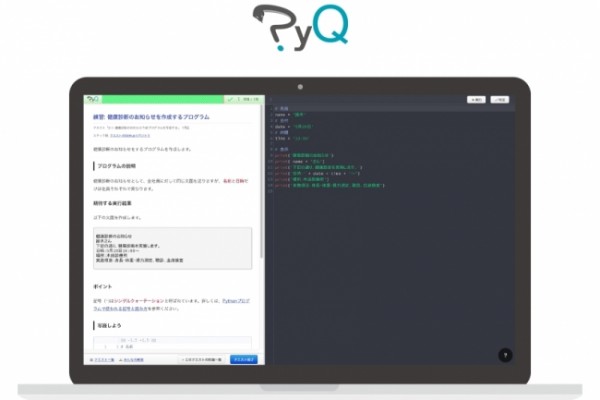Click the green progress bar in header
The width and height of the screenshot is (600, 400).
[x=163, y=99]
